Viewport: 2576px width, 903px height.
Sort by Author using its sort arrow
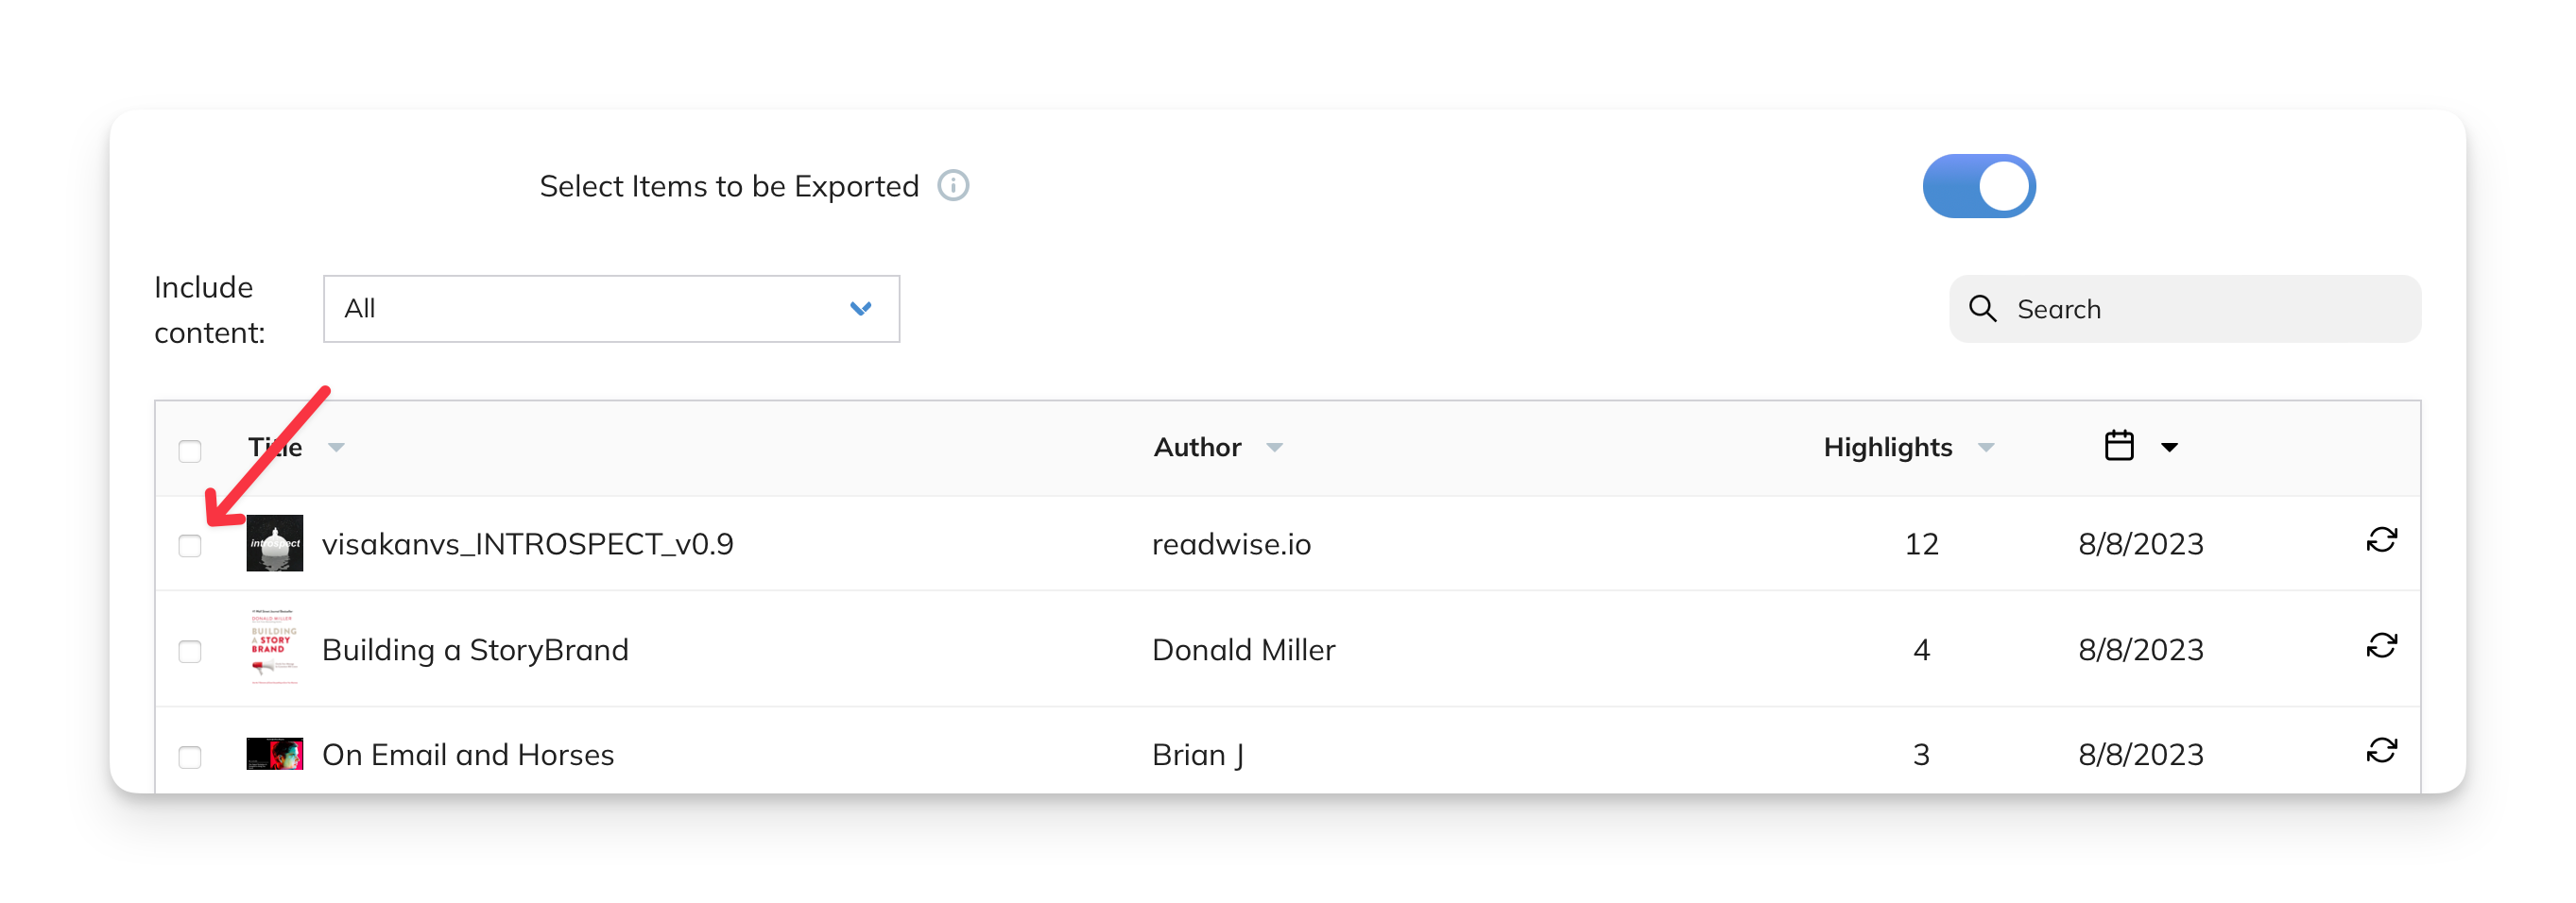coord(1275,449)
